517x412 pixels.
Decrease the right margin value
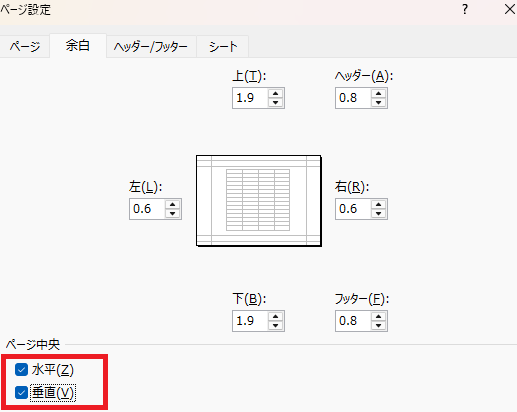click(378, 213)
